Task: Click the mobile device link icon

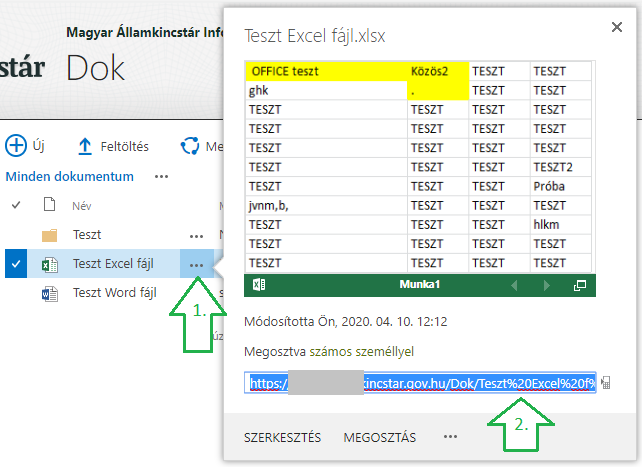Action: coord(606,383)
